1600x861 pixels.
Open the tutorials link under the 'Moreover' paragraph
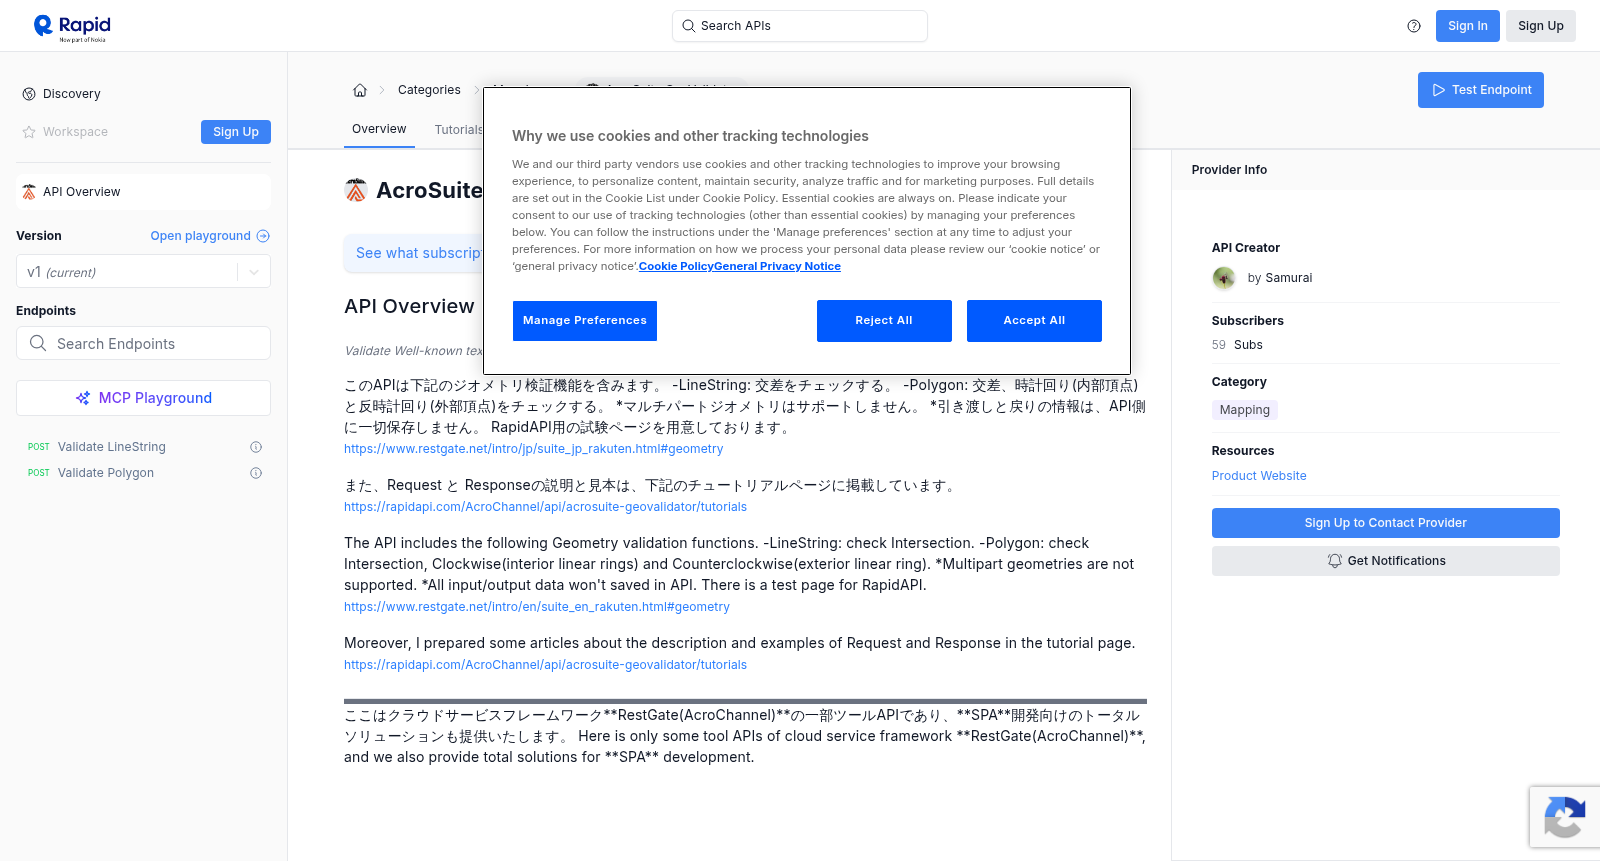[545, 665]
